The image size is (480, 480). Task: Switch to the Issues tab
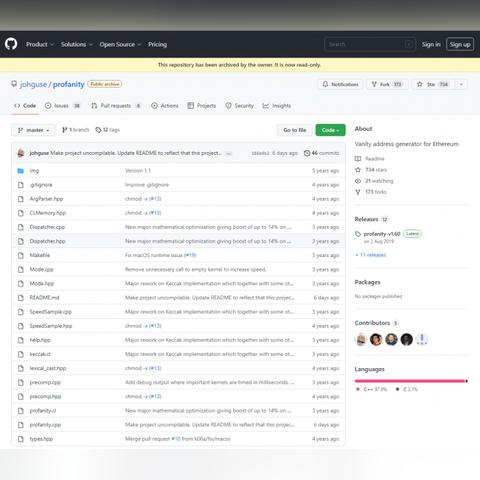(63, 106)
